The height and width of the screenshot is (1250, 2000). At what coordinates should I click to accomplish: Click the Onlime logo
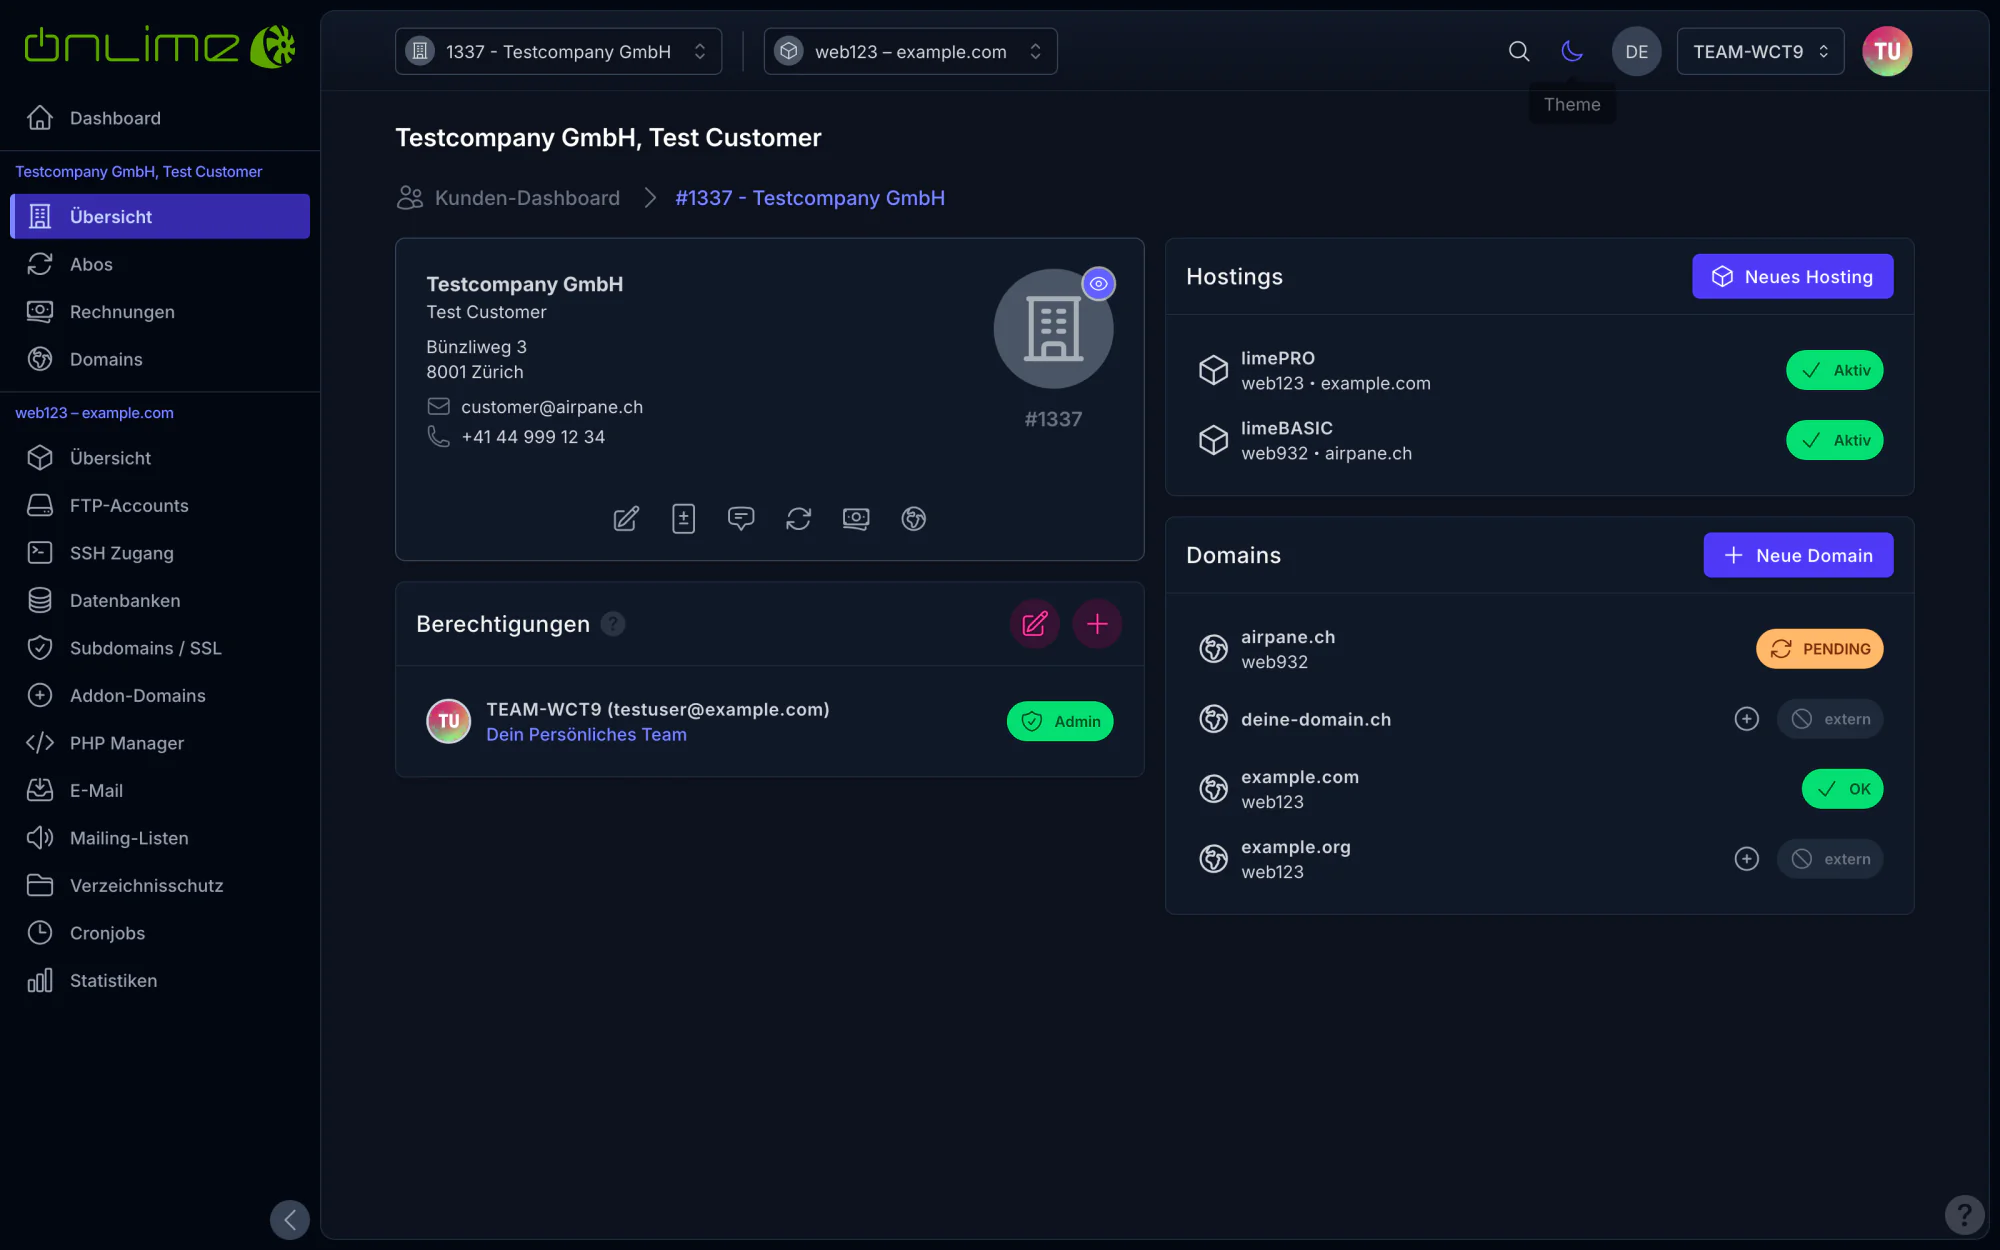[x=160, y=47]
